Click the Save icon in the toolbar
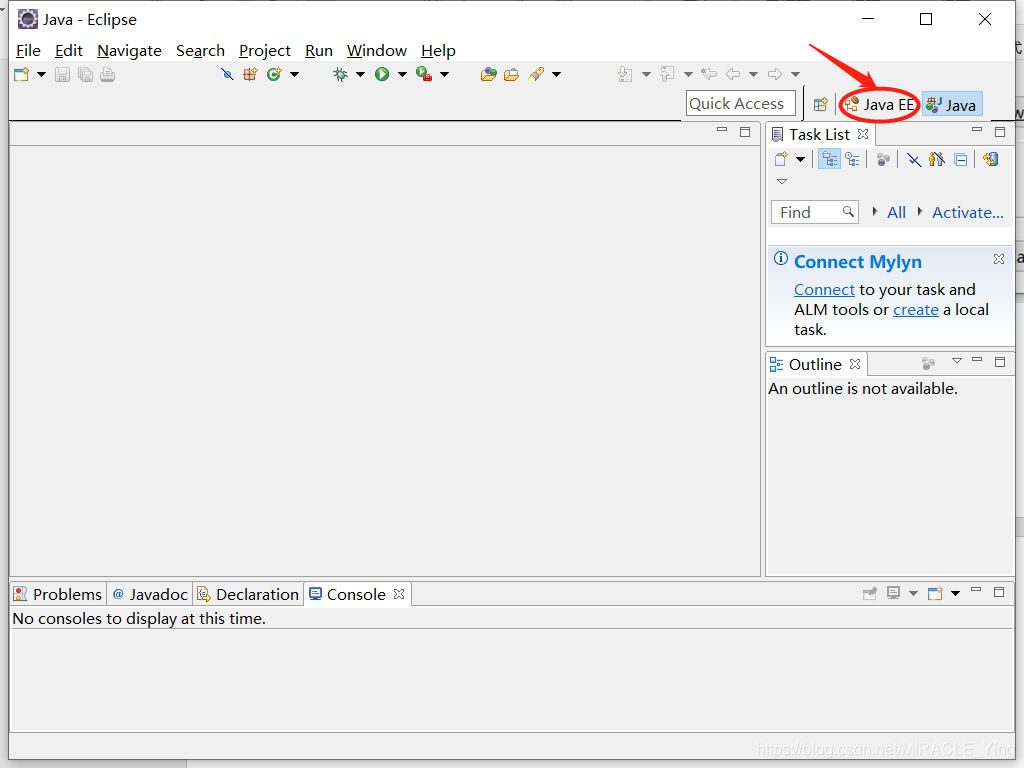1024x768 pixels. [x=62, y=74]
